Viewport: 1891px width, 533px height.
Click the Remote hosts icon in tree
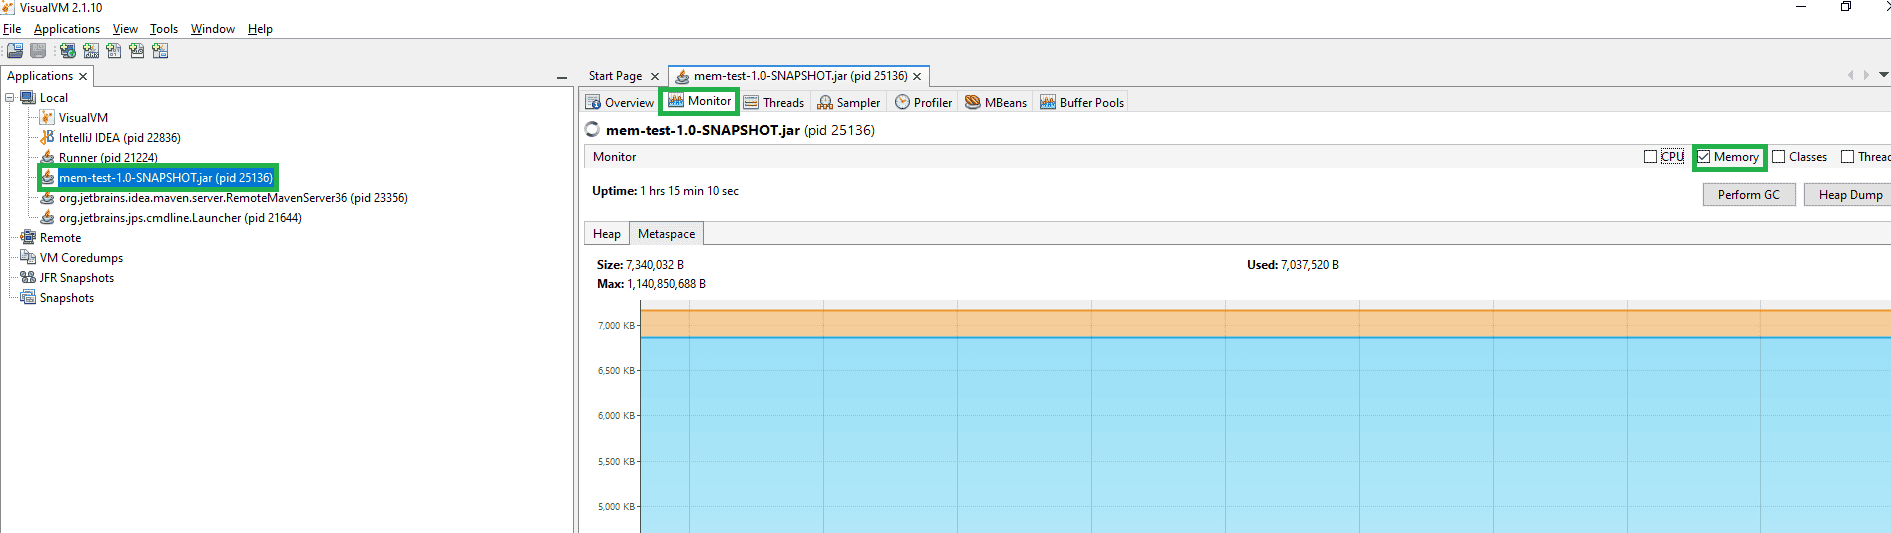tap(28, 238)
